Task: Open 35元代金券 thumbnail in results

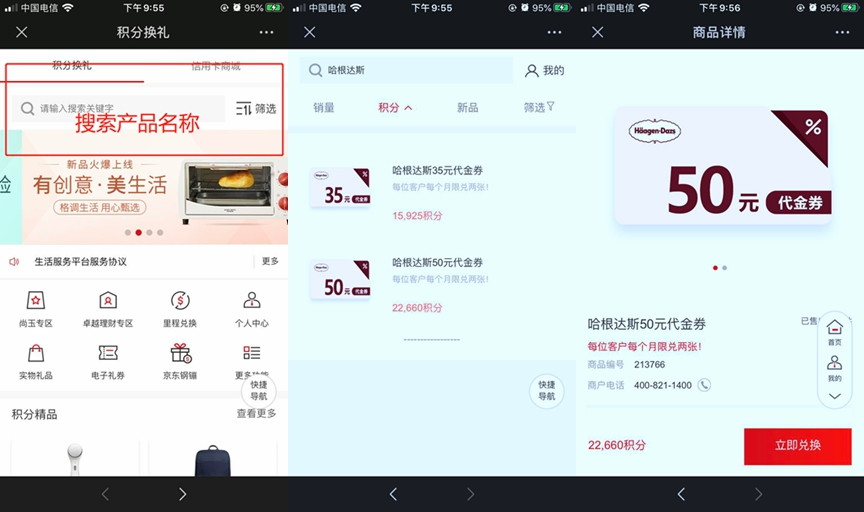Action: point(340,187)
